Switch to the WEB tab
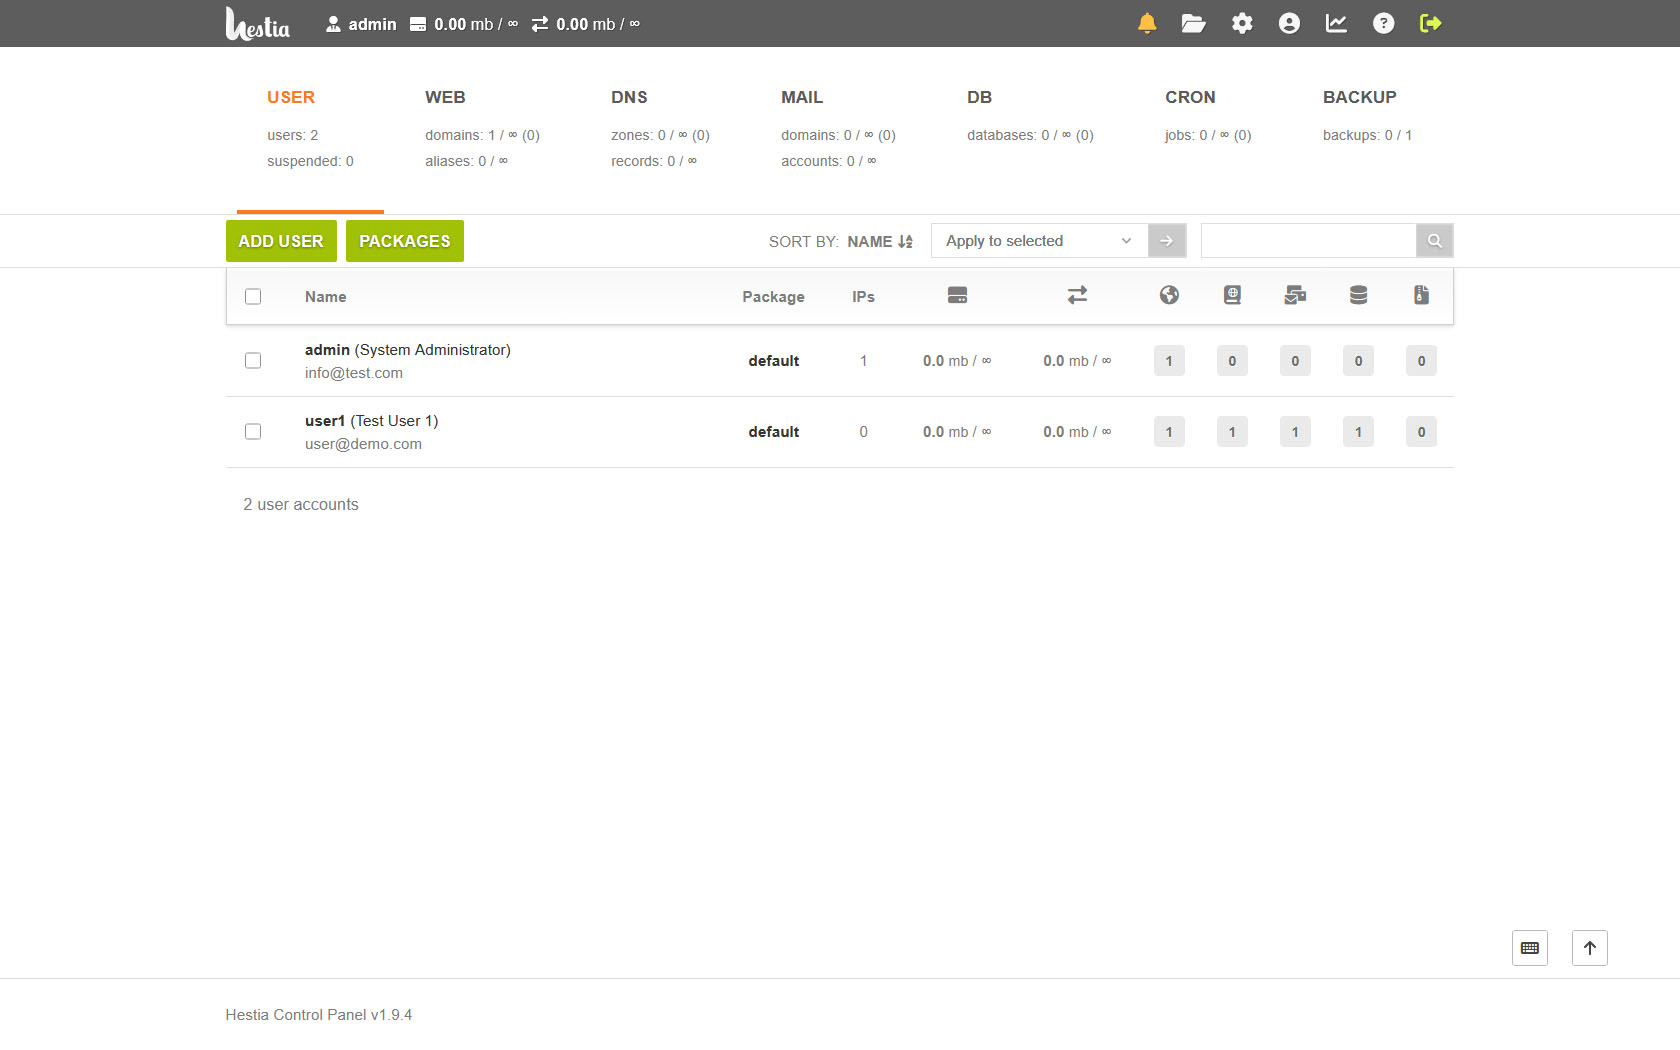 (x=445, y=97)
